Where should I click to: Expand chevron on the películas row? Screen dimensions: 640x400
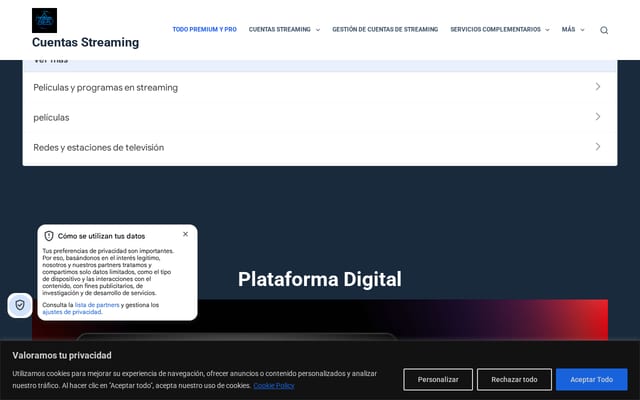(598, 117)
